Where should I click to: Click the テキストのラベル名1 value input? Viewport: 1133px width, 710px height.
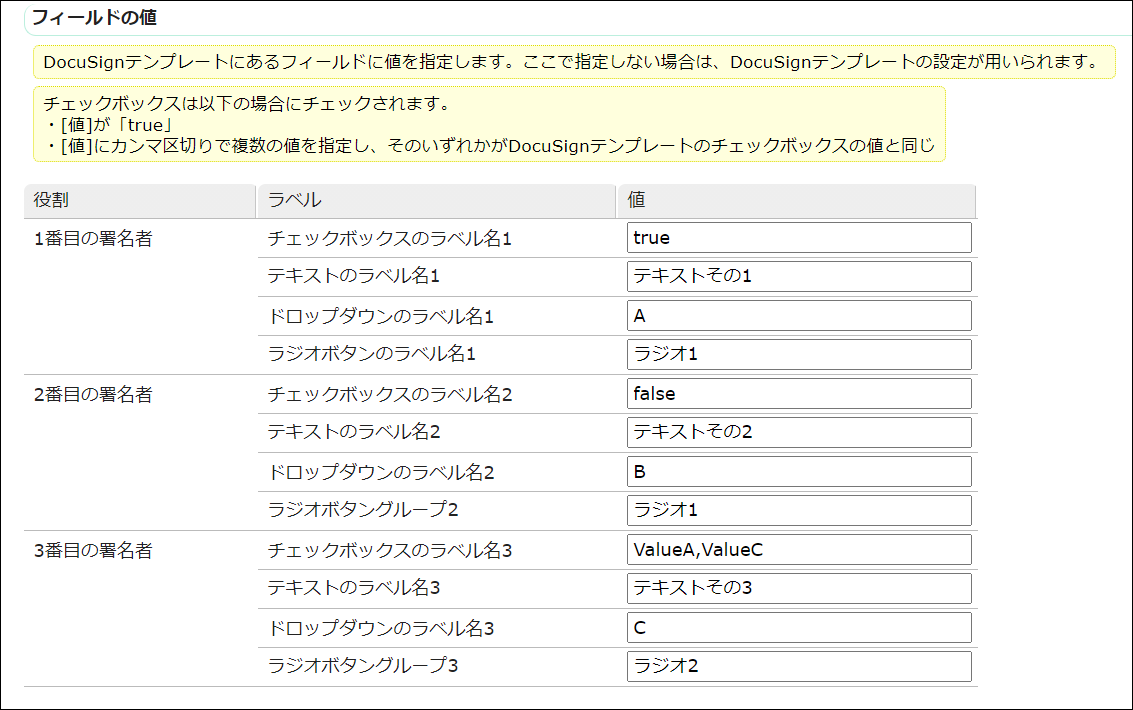pos(799,277)
